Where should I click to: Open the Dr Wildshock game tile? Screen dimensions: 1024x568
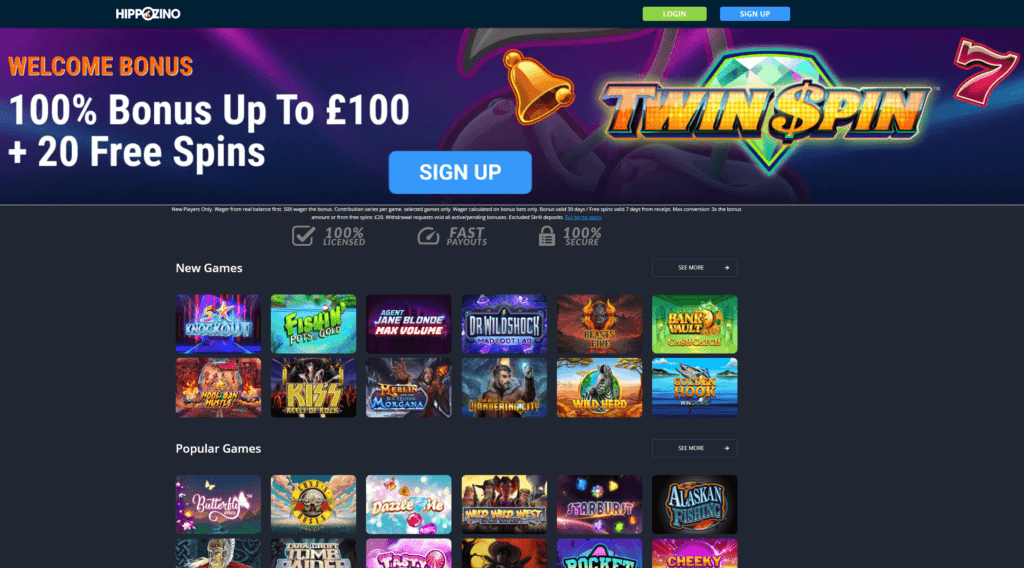(x=504, y=324)
